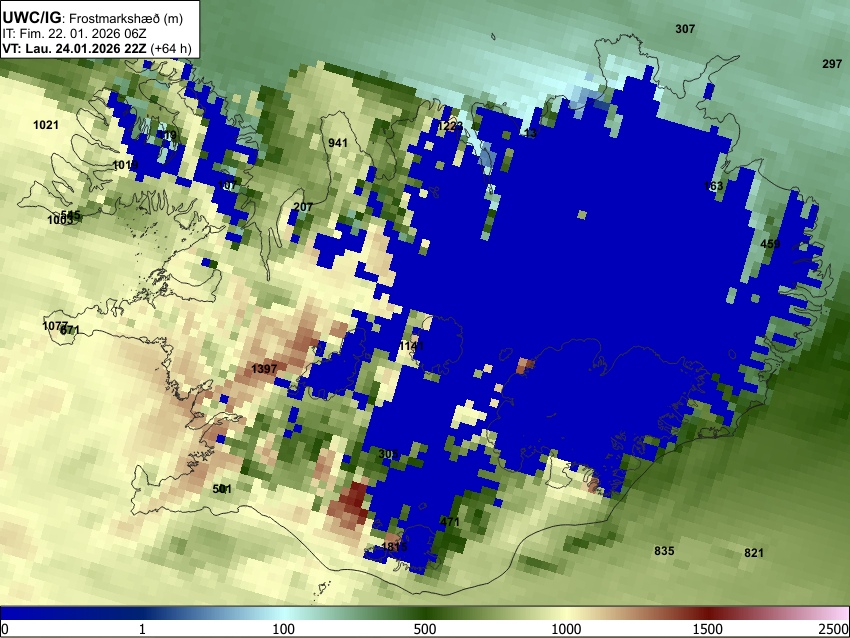
Task: Click the 163 label in the northeast
Action: [x=713, y=186]
